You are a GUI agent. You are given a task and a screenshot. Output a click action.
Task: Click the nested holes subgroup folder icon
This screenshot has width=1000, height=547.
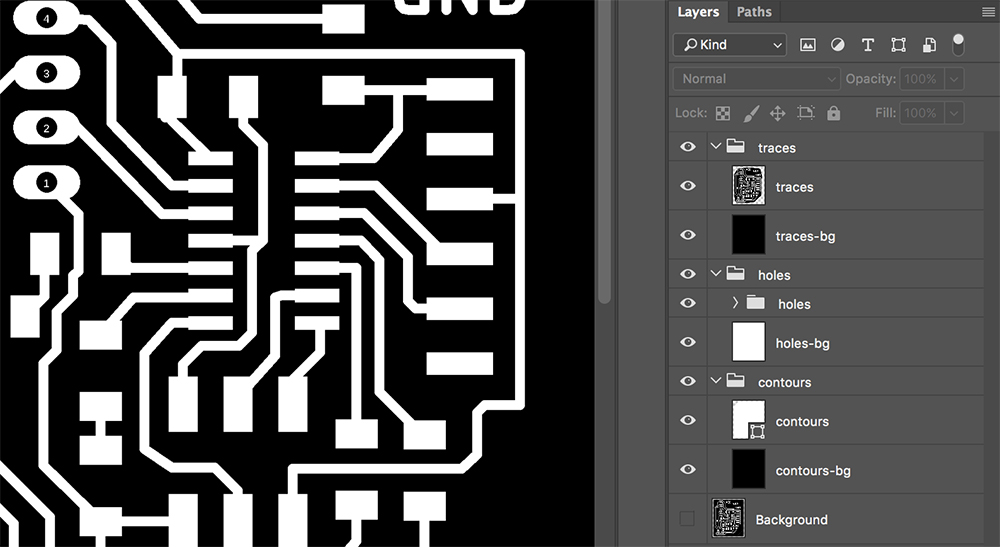[756, 303]
